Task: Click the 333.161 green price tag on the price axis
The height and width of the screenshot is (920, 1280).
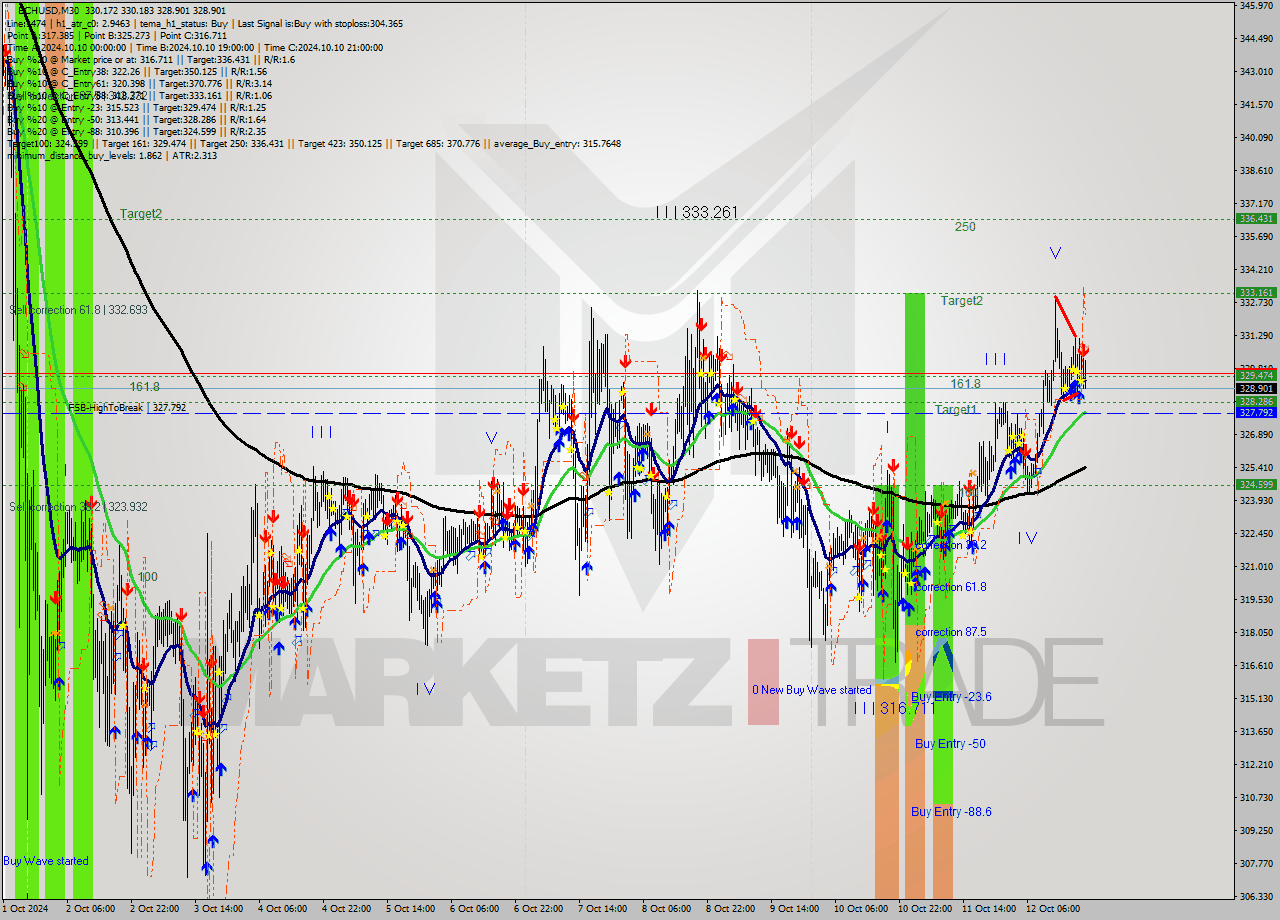Action: 1256,293
